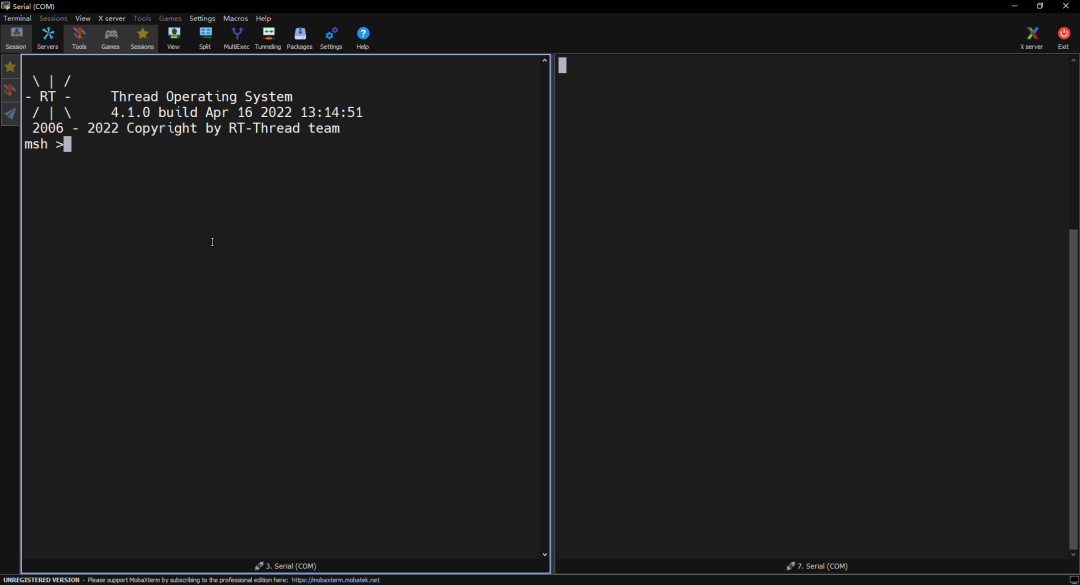Click the View toolbar icon
This screenshot has height=585, width=1080.
pos(174,39)
